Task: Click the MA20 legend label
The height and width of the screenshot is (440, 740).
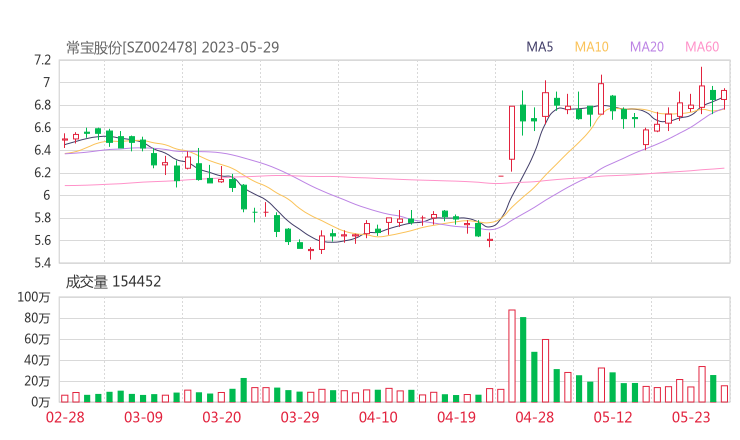Action: (647, 47)
